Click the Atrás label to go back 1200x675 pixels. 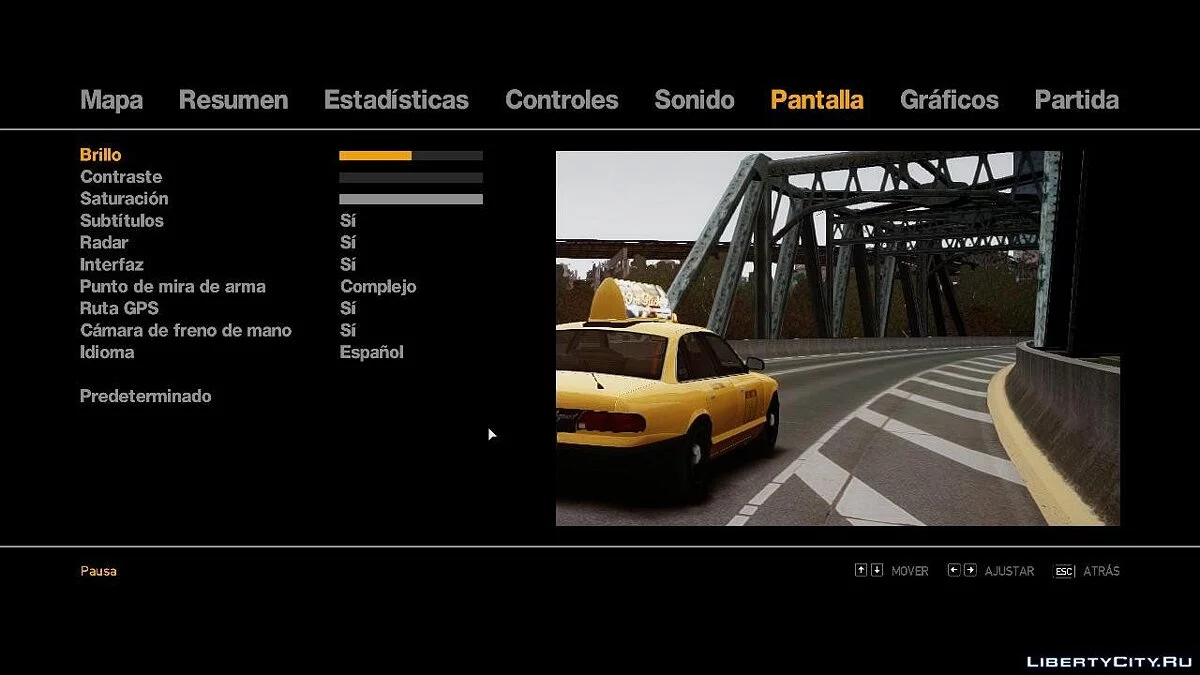(x=1101, y=571)
